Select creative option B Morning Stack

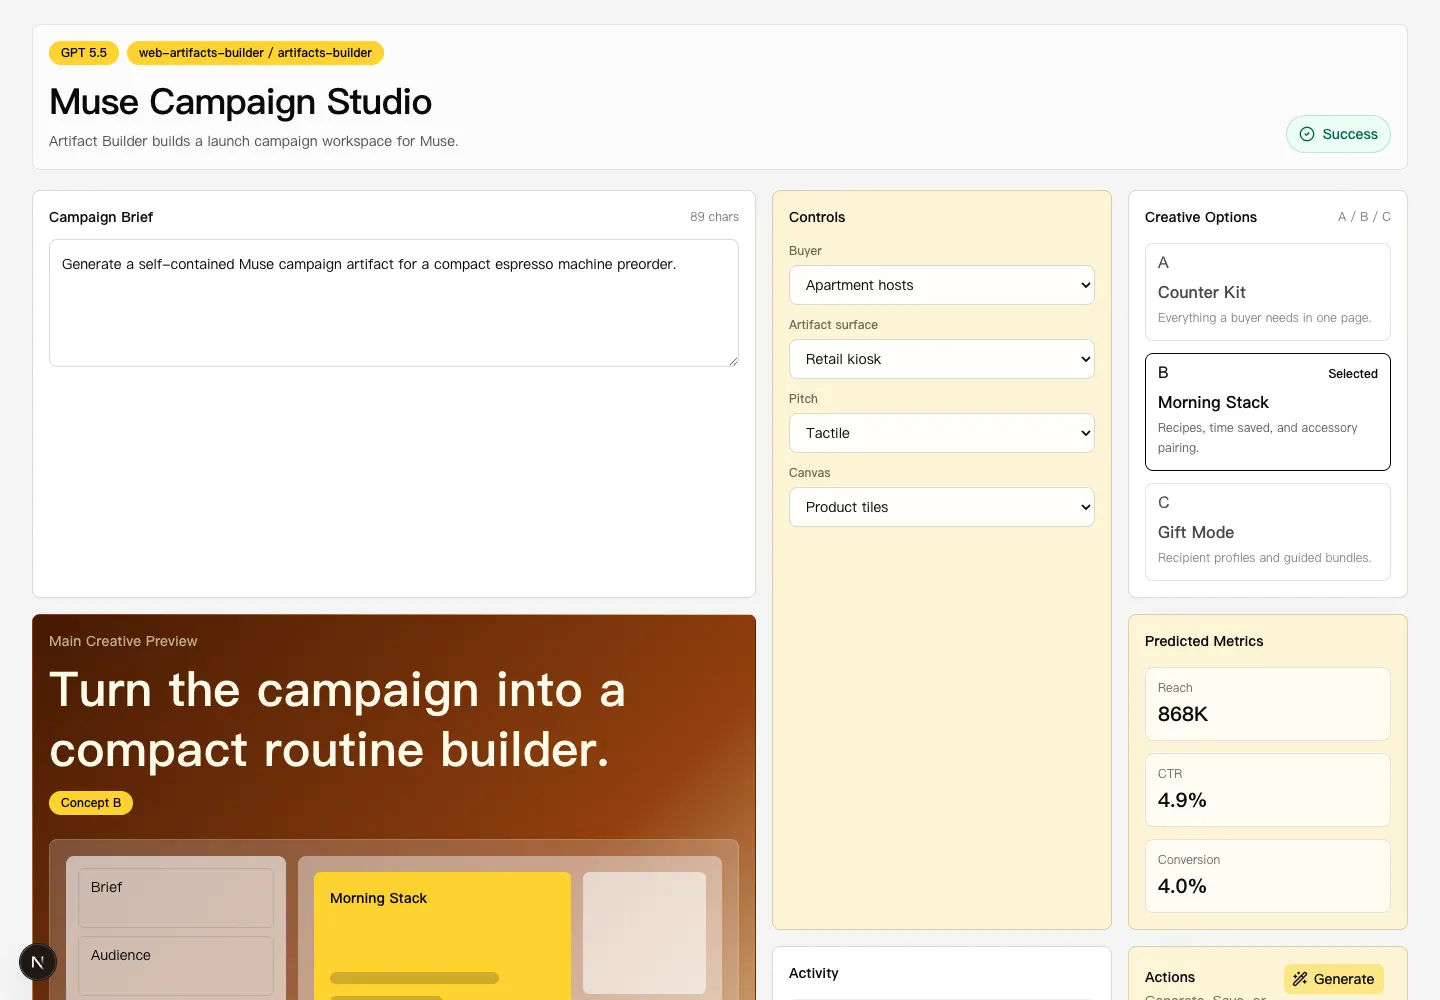coord(1268,412)
